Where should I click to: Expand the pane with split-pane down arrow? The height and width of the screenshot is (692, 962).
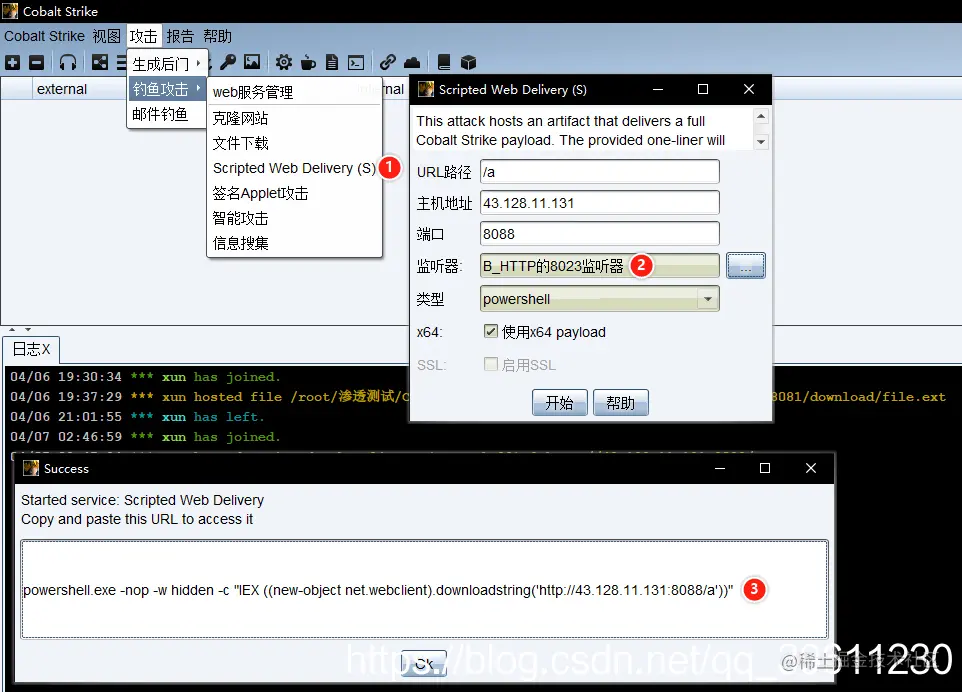click(28, 329)
